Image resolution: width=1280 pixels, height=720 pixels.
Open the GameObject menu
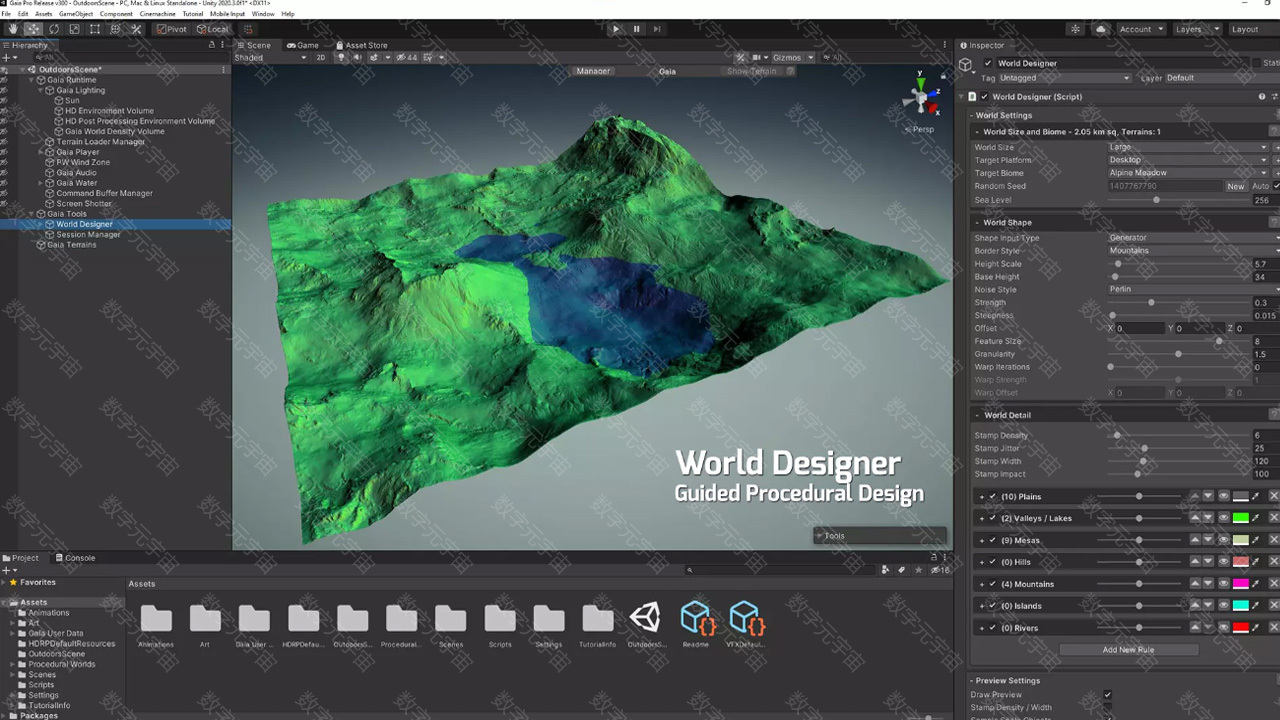coord(75,14)
